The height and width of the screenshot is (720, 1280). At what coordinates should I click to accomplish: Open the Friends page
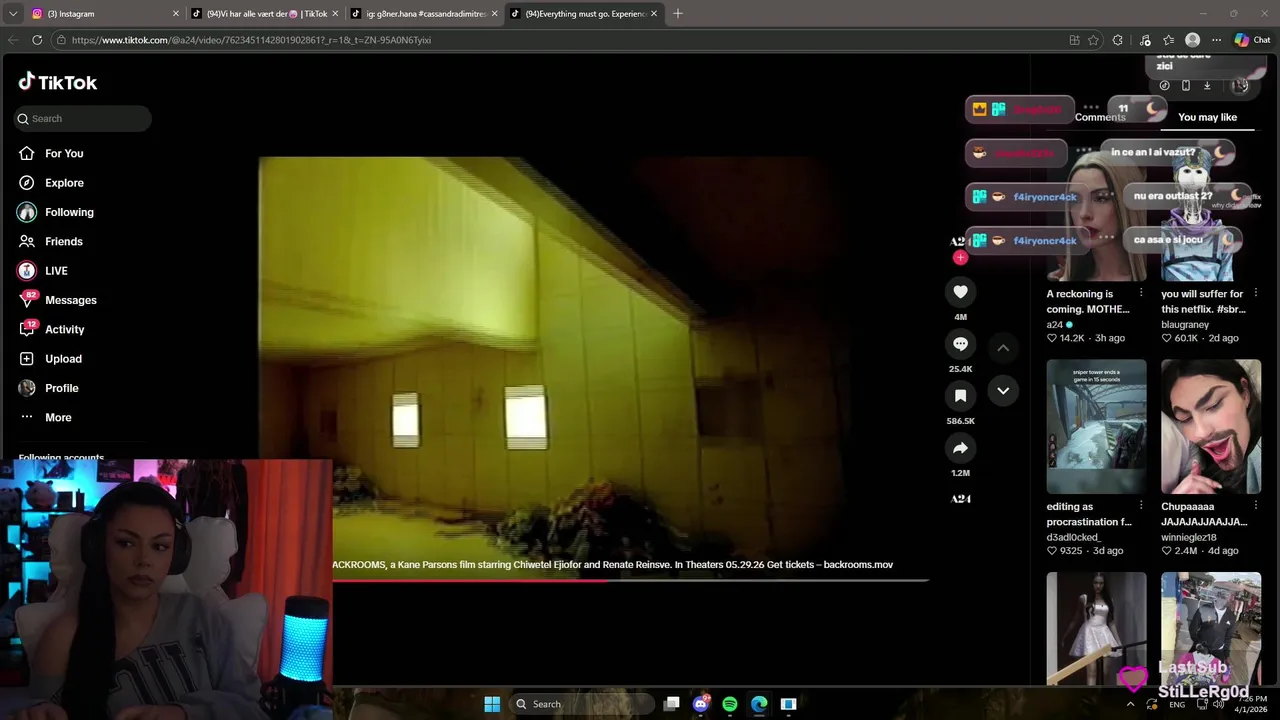[64, 241]
